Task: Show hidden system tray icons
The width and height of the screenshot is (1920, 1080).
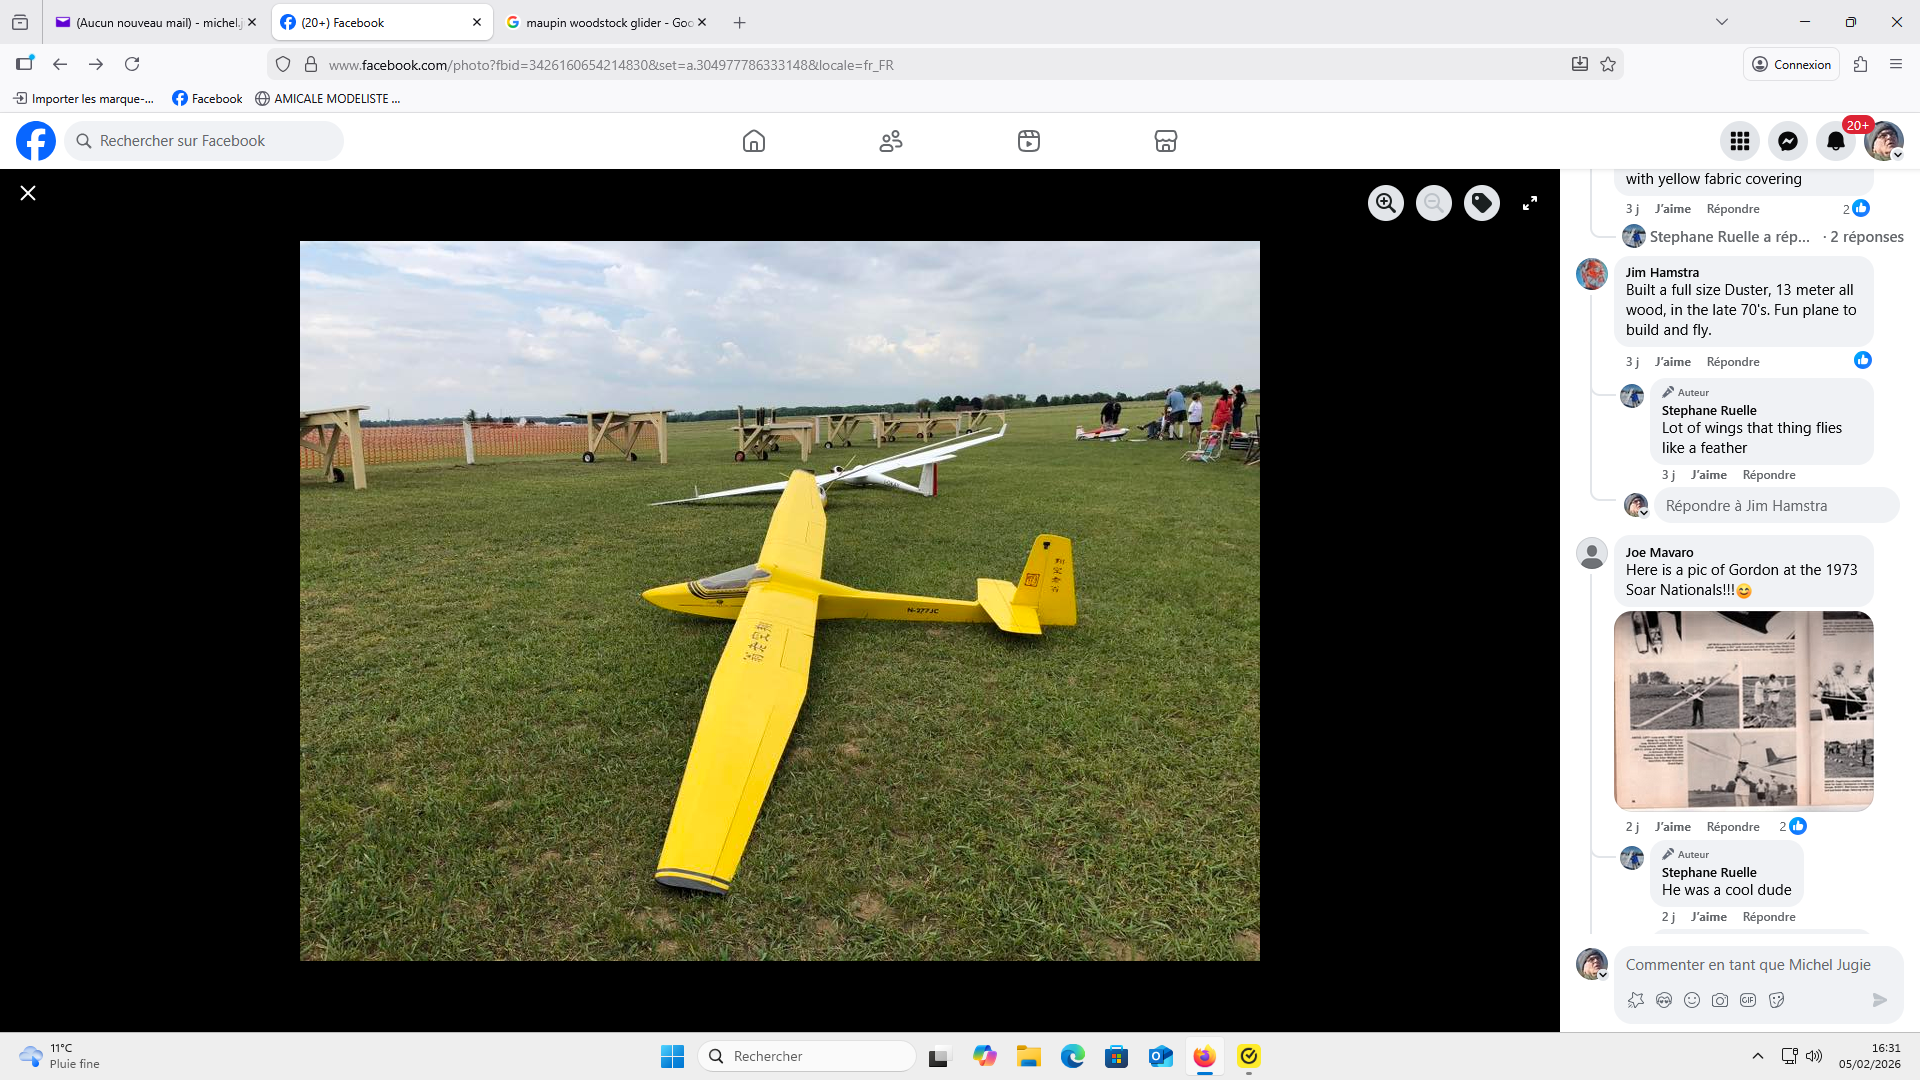Action: pos(1758,1056)
